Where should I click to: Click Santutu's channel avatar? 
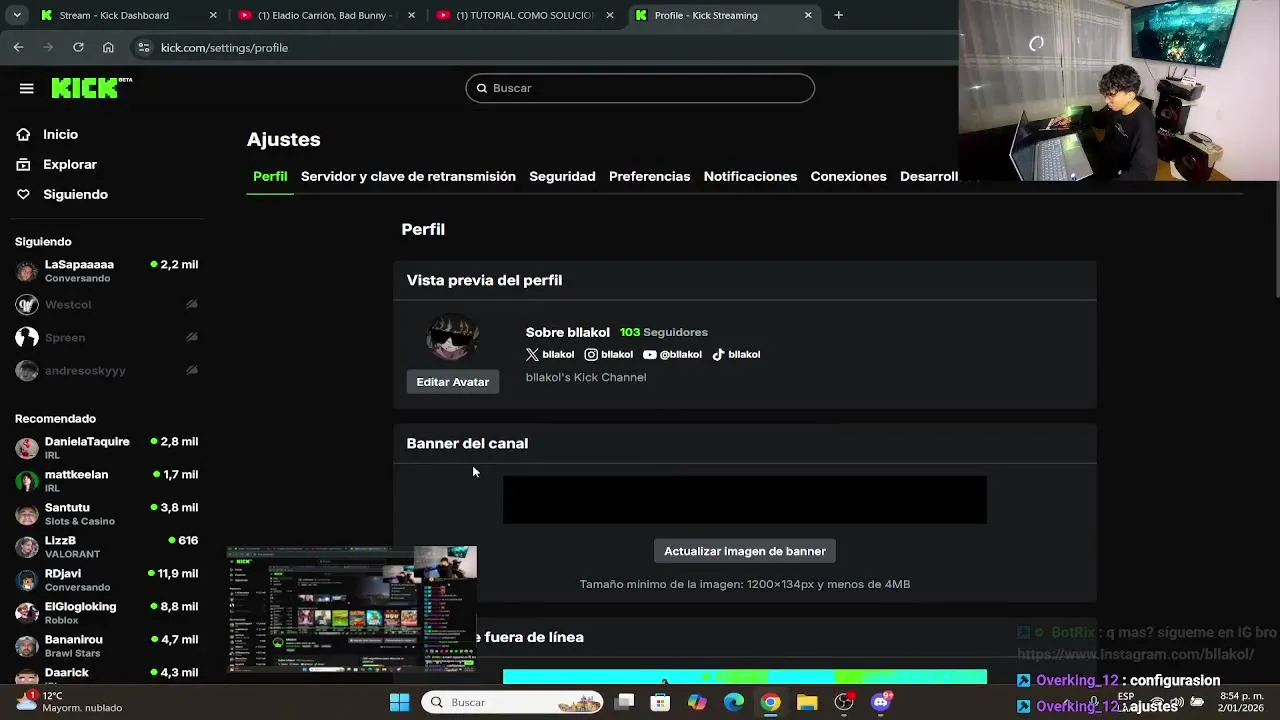point(27,514)
